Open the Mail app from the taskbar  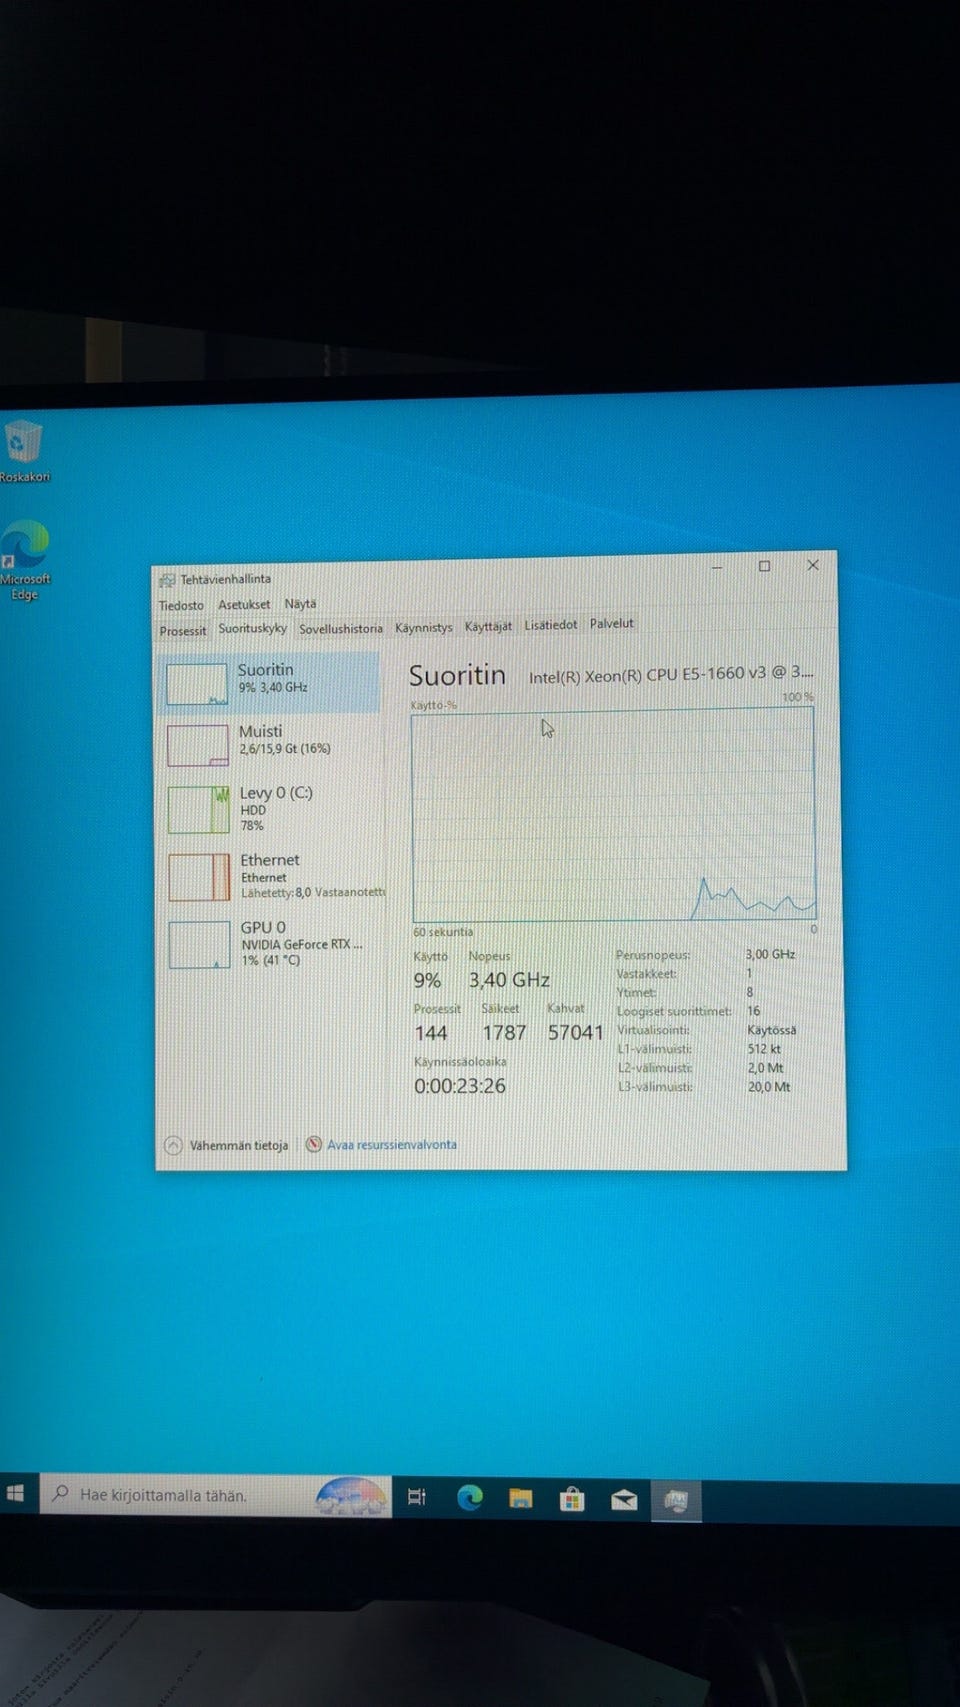(x=624, y=1500)
